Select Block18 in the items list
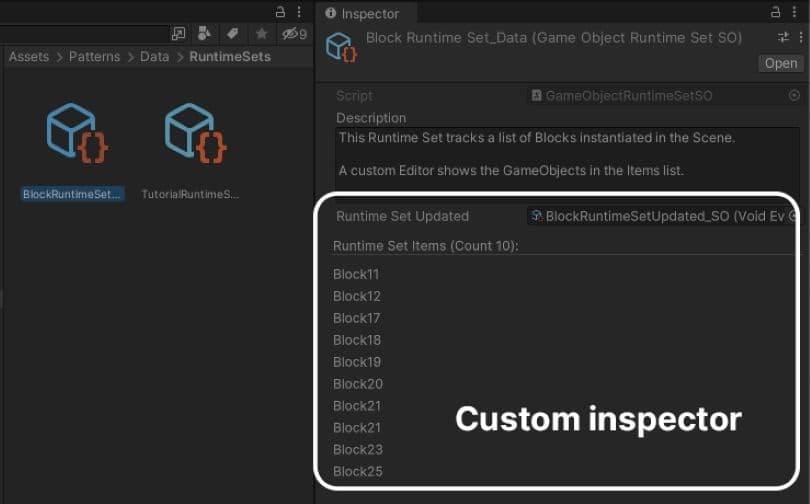Image resolution: width=810 pixels, height=504 pixels. coord(357,340)
